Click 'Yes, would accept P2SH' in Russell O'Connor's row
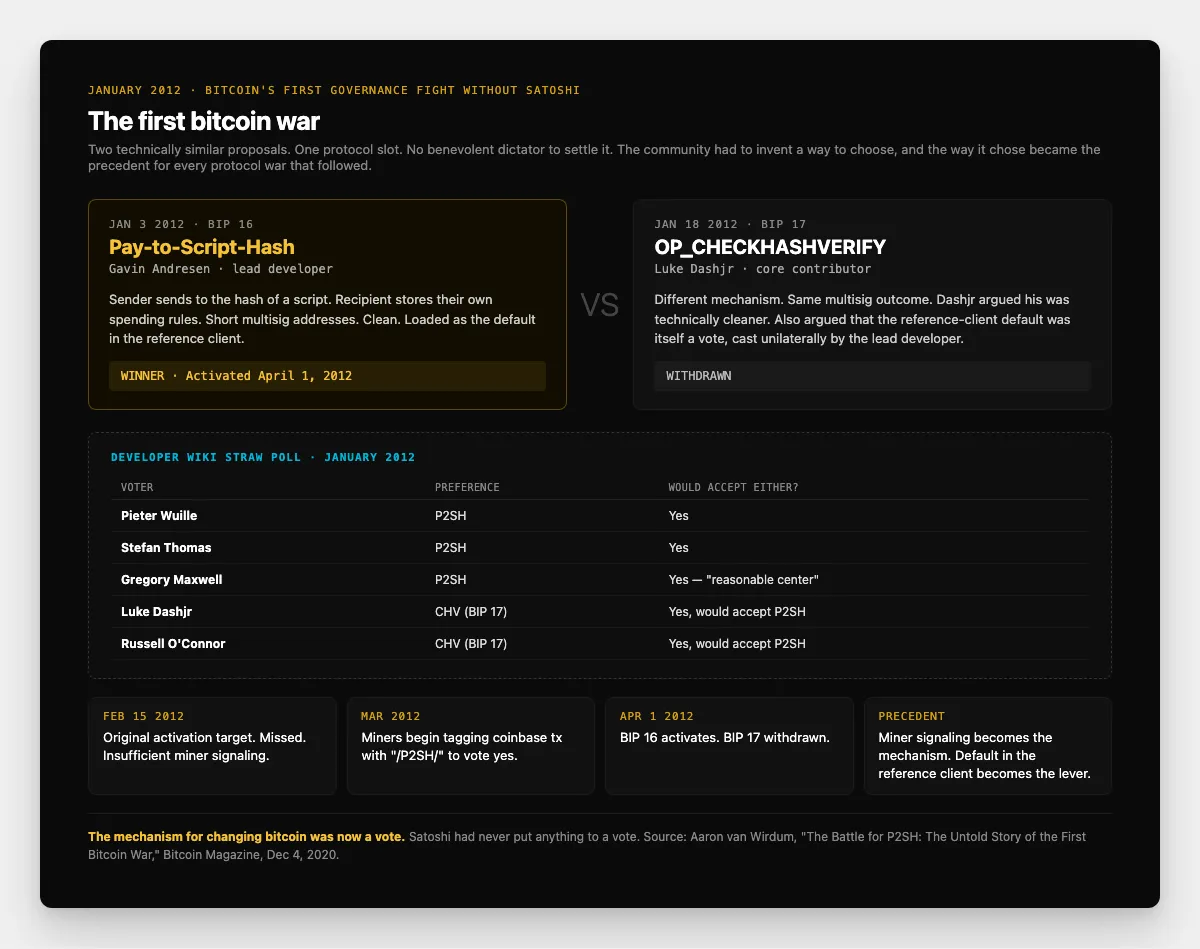Image resolution: width=1200 pixels, height=949 pixels. click(x=737, y=644)
